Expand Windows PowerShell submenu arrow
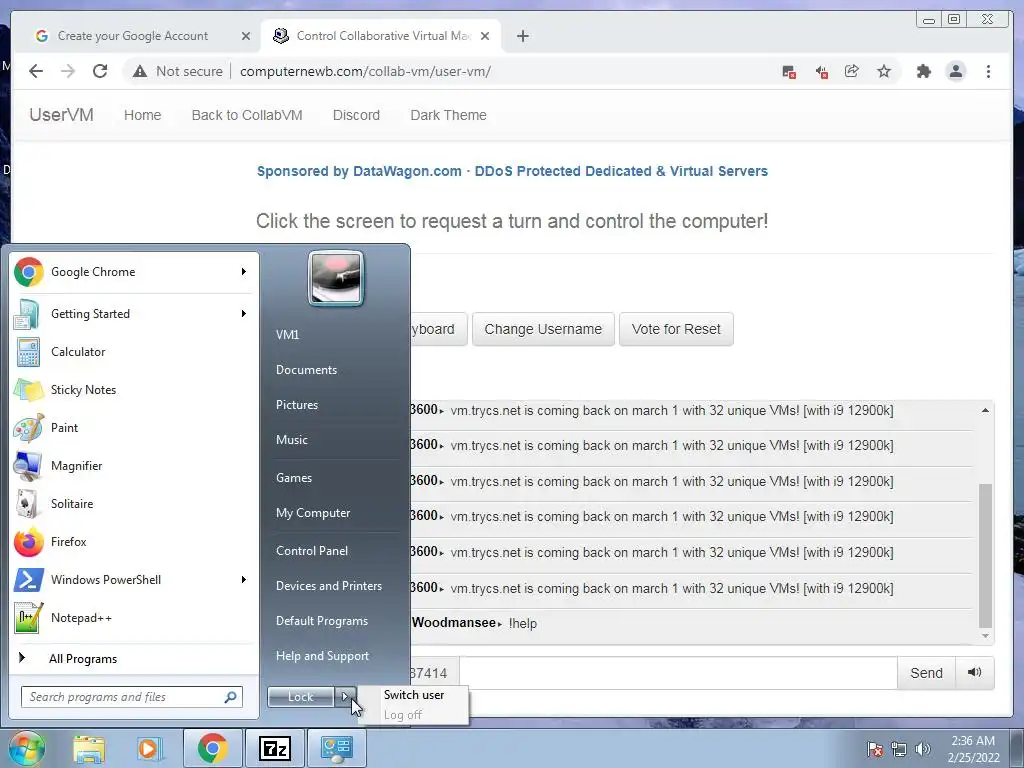Screen dimensions: 1024x768 tap(244, 579)
